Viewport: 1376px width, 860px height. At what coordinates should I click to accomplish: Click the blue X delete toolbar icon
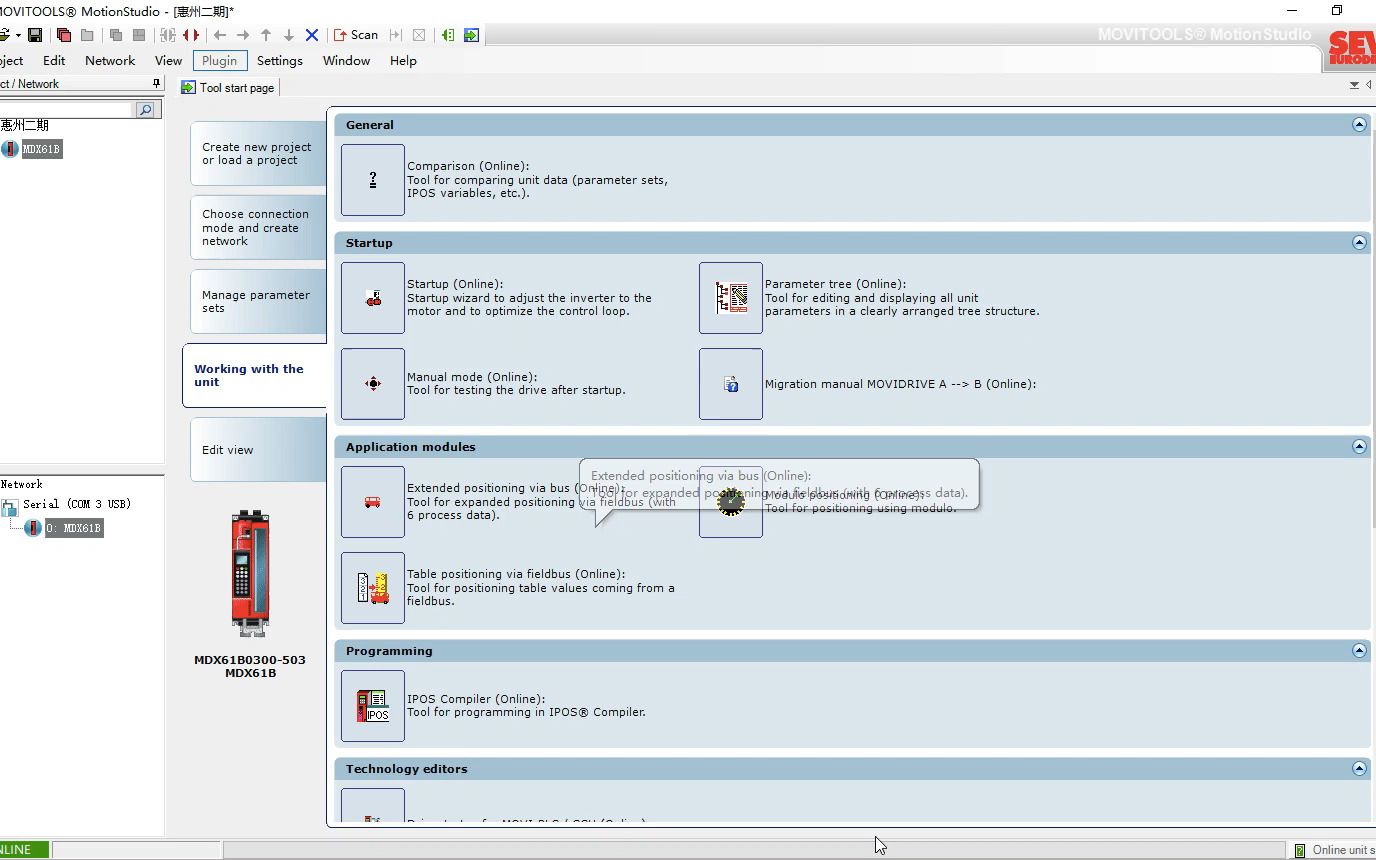[312, 35]
